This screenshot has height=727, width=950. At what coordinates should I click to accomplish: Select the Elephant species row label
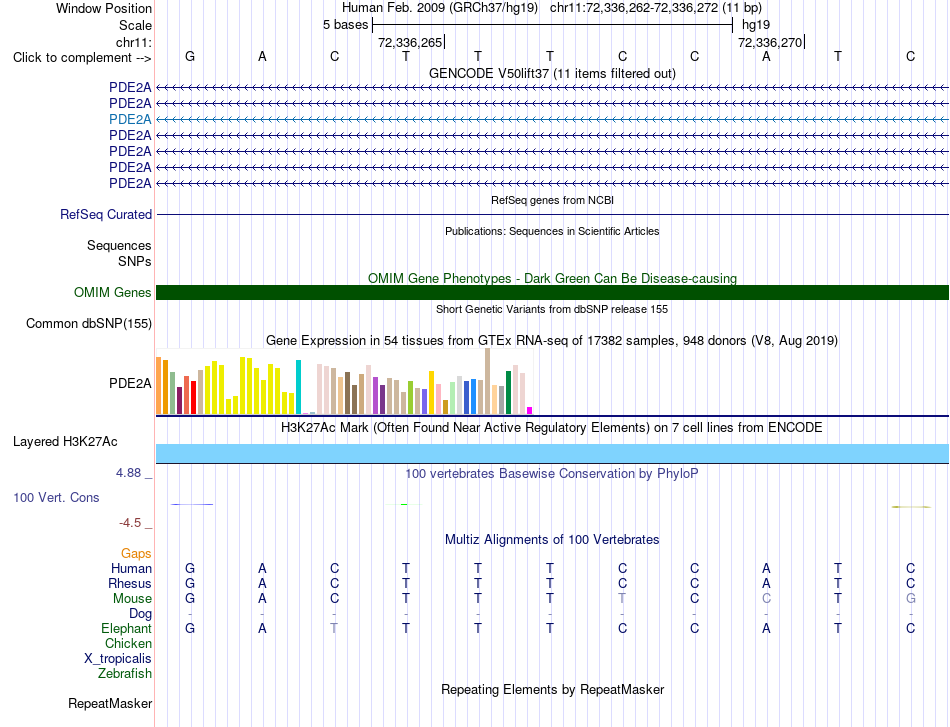tap(127, 628)
